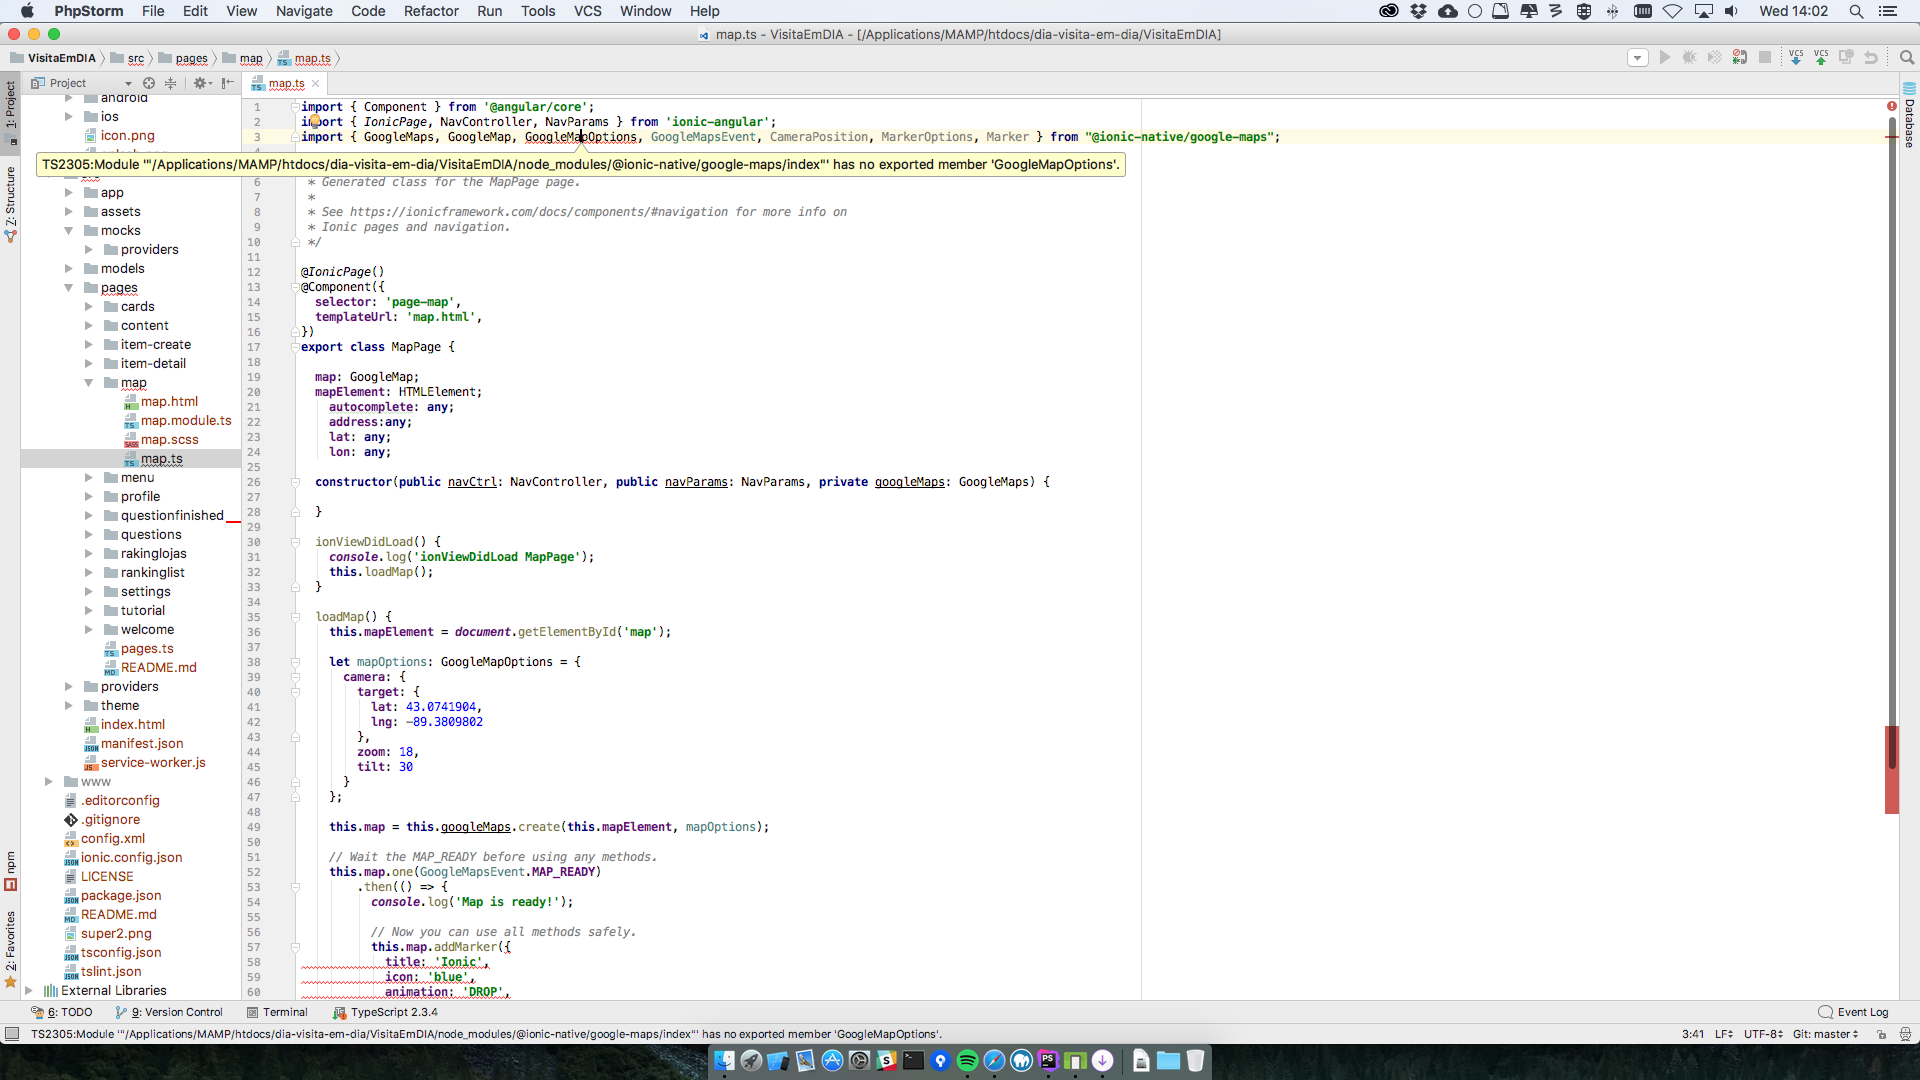This screenshot has height=1080, width=1920.
Task: Click the Run with Coverage icon
Action: click(x=1715, y=58)
